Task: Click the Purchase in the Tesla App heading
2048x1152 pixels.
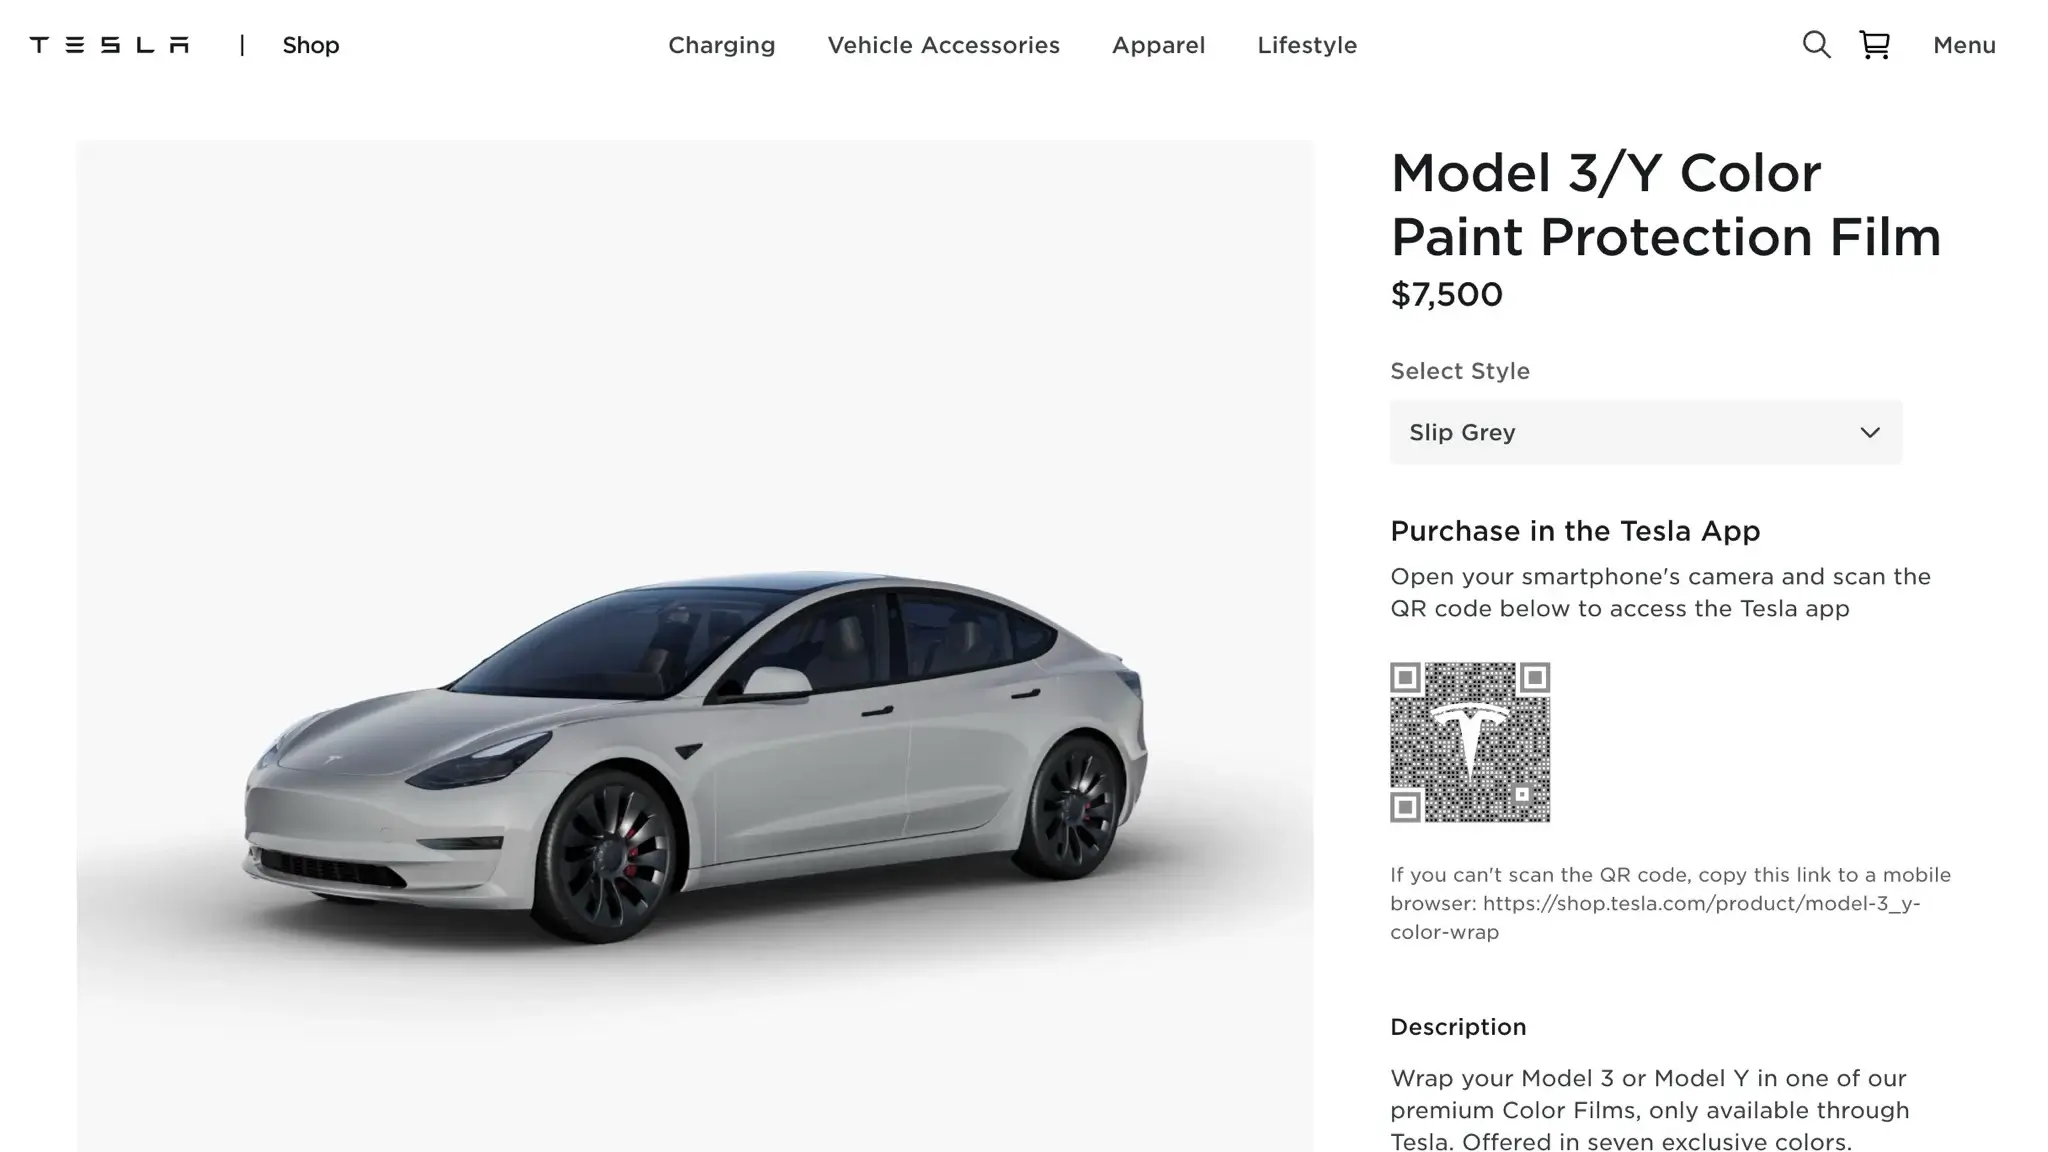Action: (x=1575, y=531)
